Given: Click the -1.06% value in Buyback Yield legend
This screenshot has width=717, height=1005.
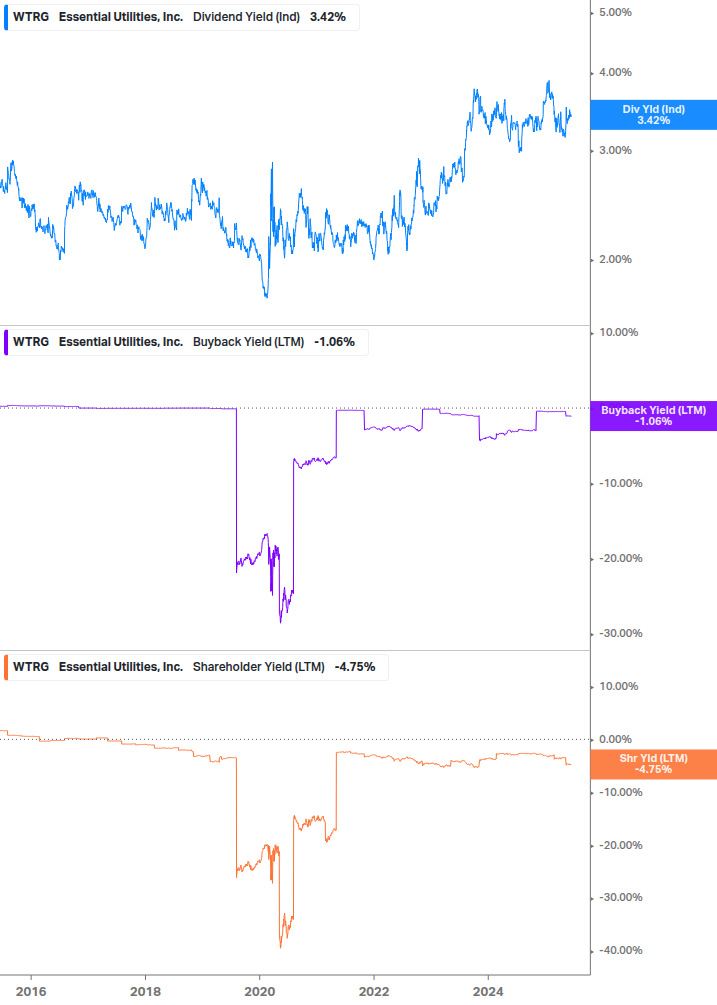Looking at the screenshot, I should 334,342.
